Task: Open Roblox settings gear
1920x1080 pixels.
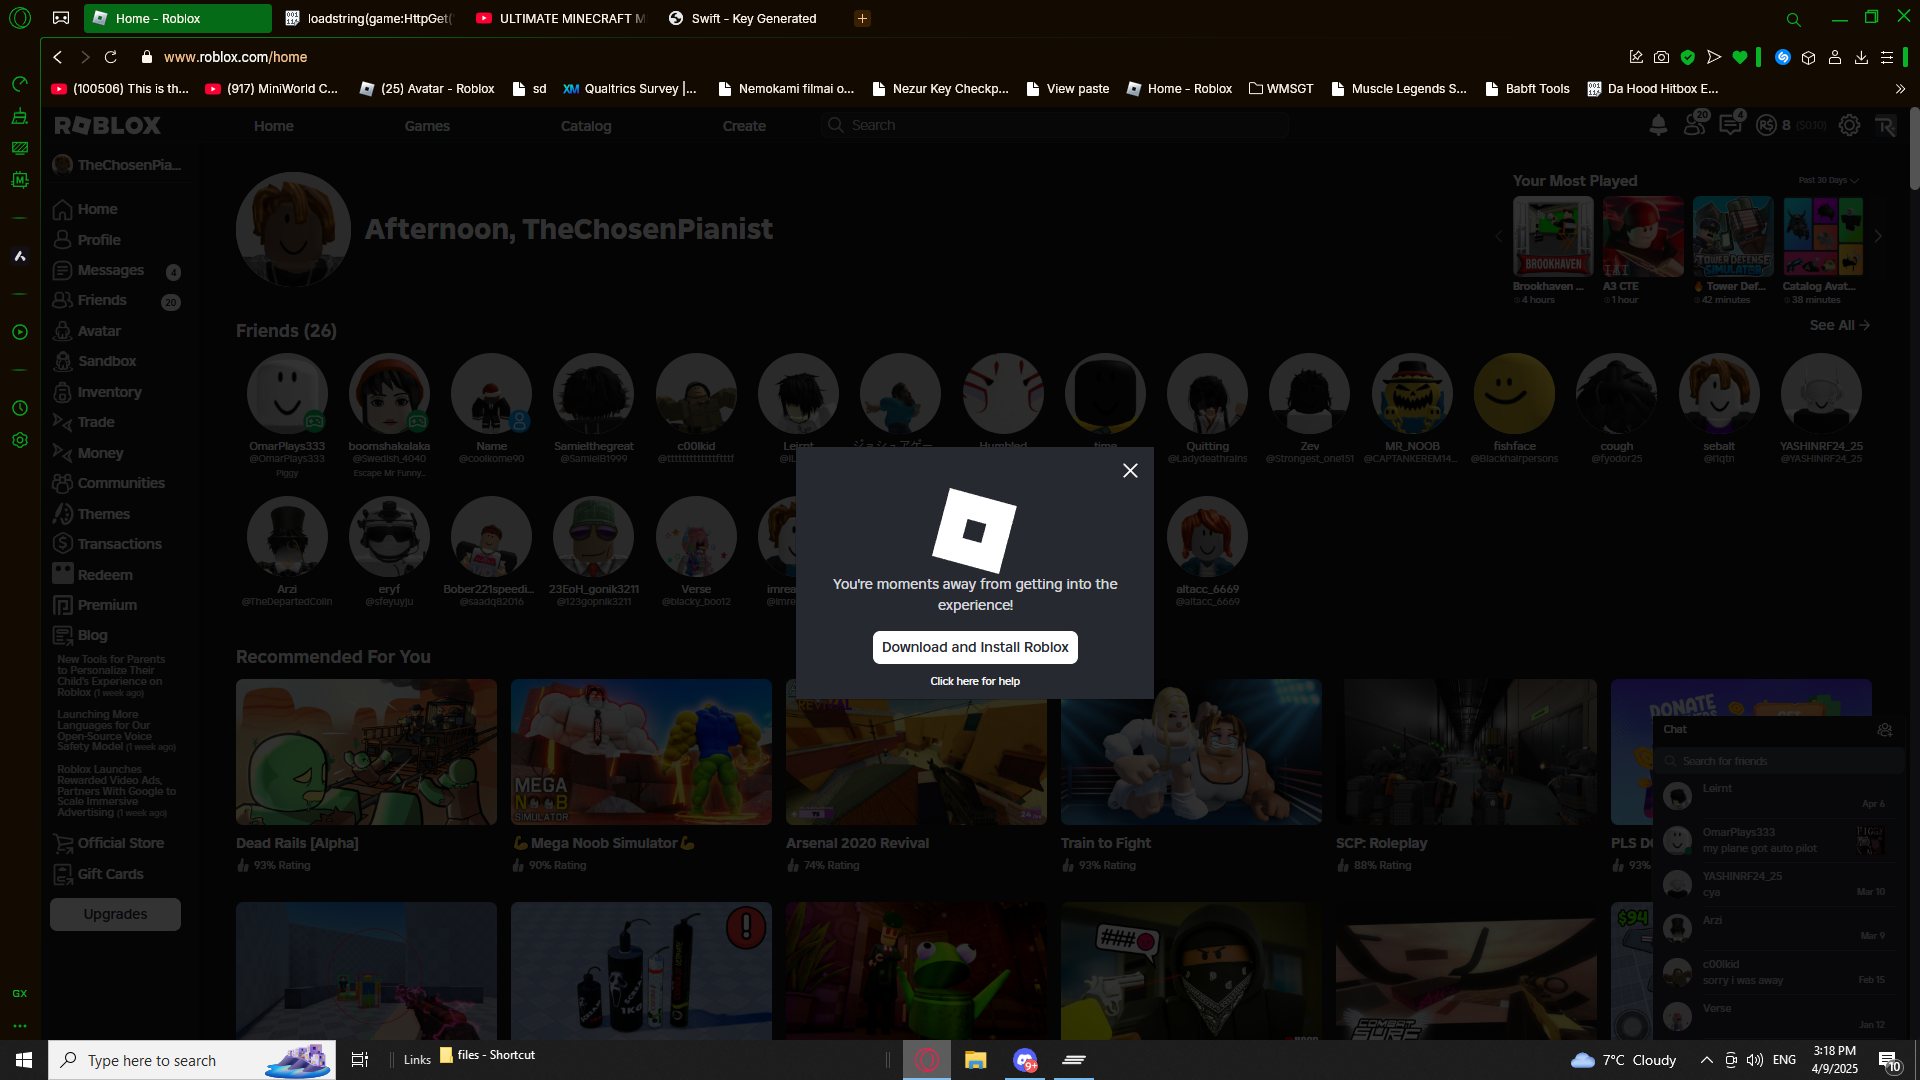Action: (1850, 125)
